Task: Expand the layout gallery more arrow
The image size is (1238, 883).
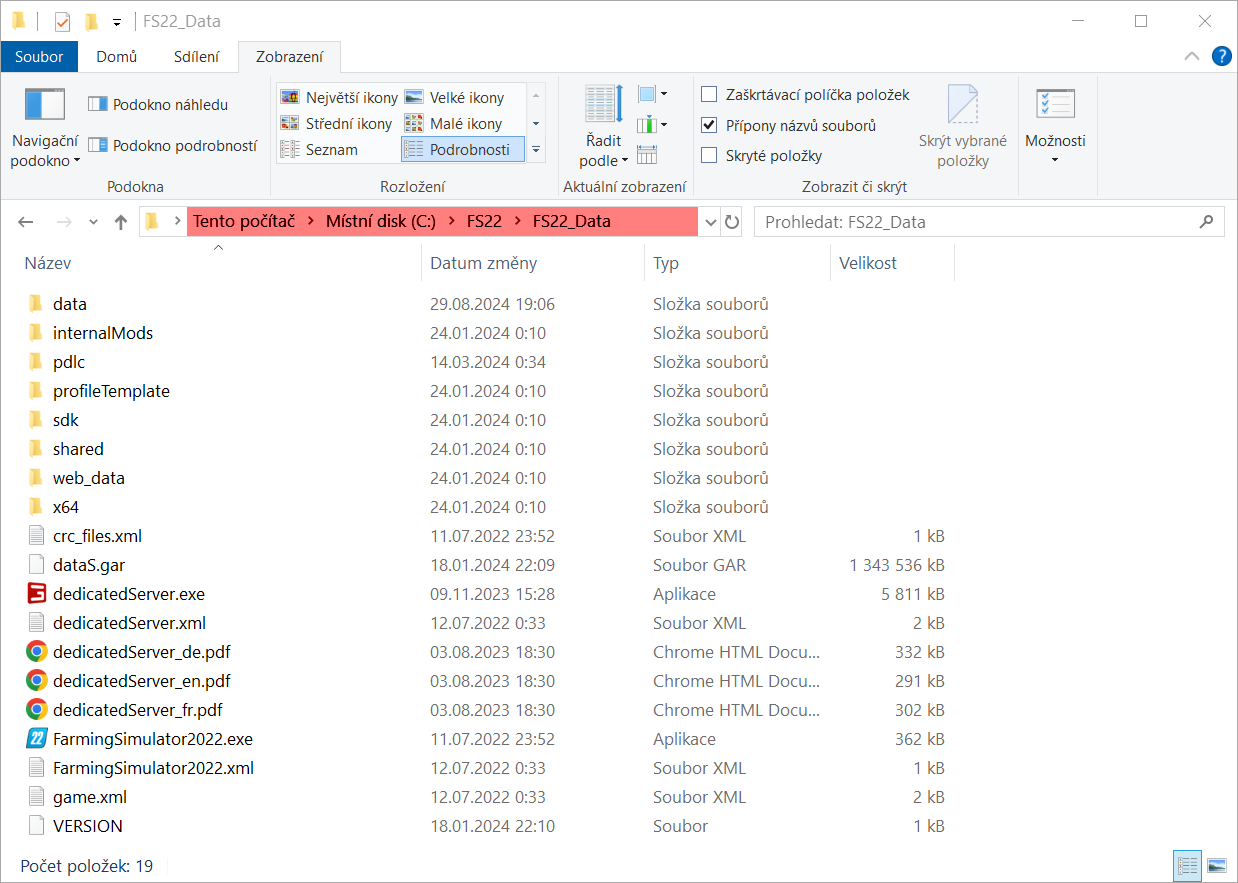Action: [x=536, y=149]
